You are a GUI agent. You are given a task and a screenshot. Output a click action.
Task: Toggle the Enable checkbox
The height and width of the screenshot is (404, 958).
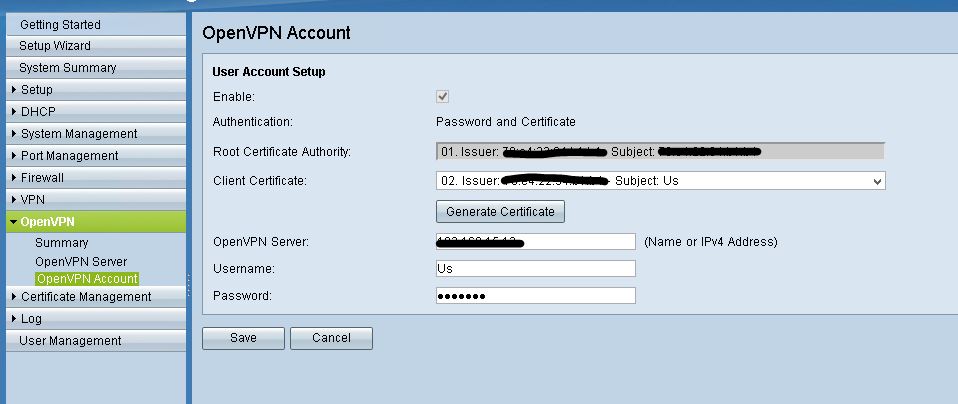pyautogui.click(x=442, y=97)
